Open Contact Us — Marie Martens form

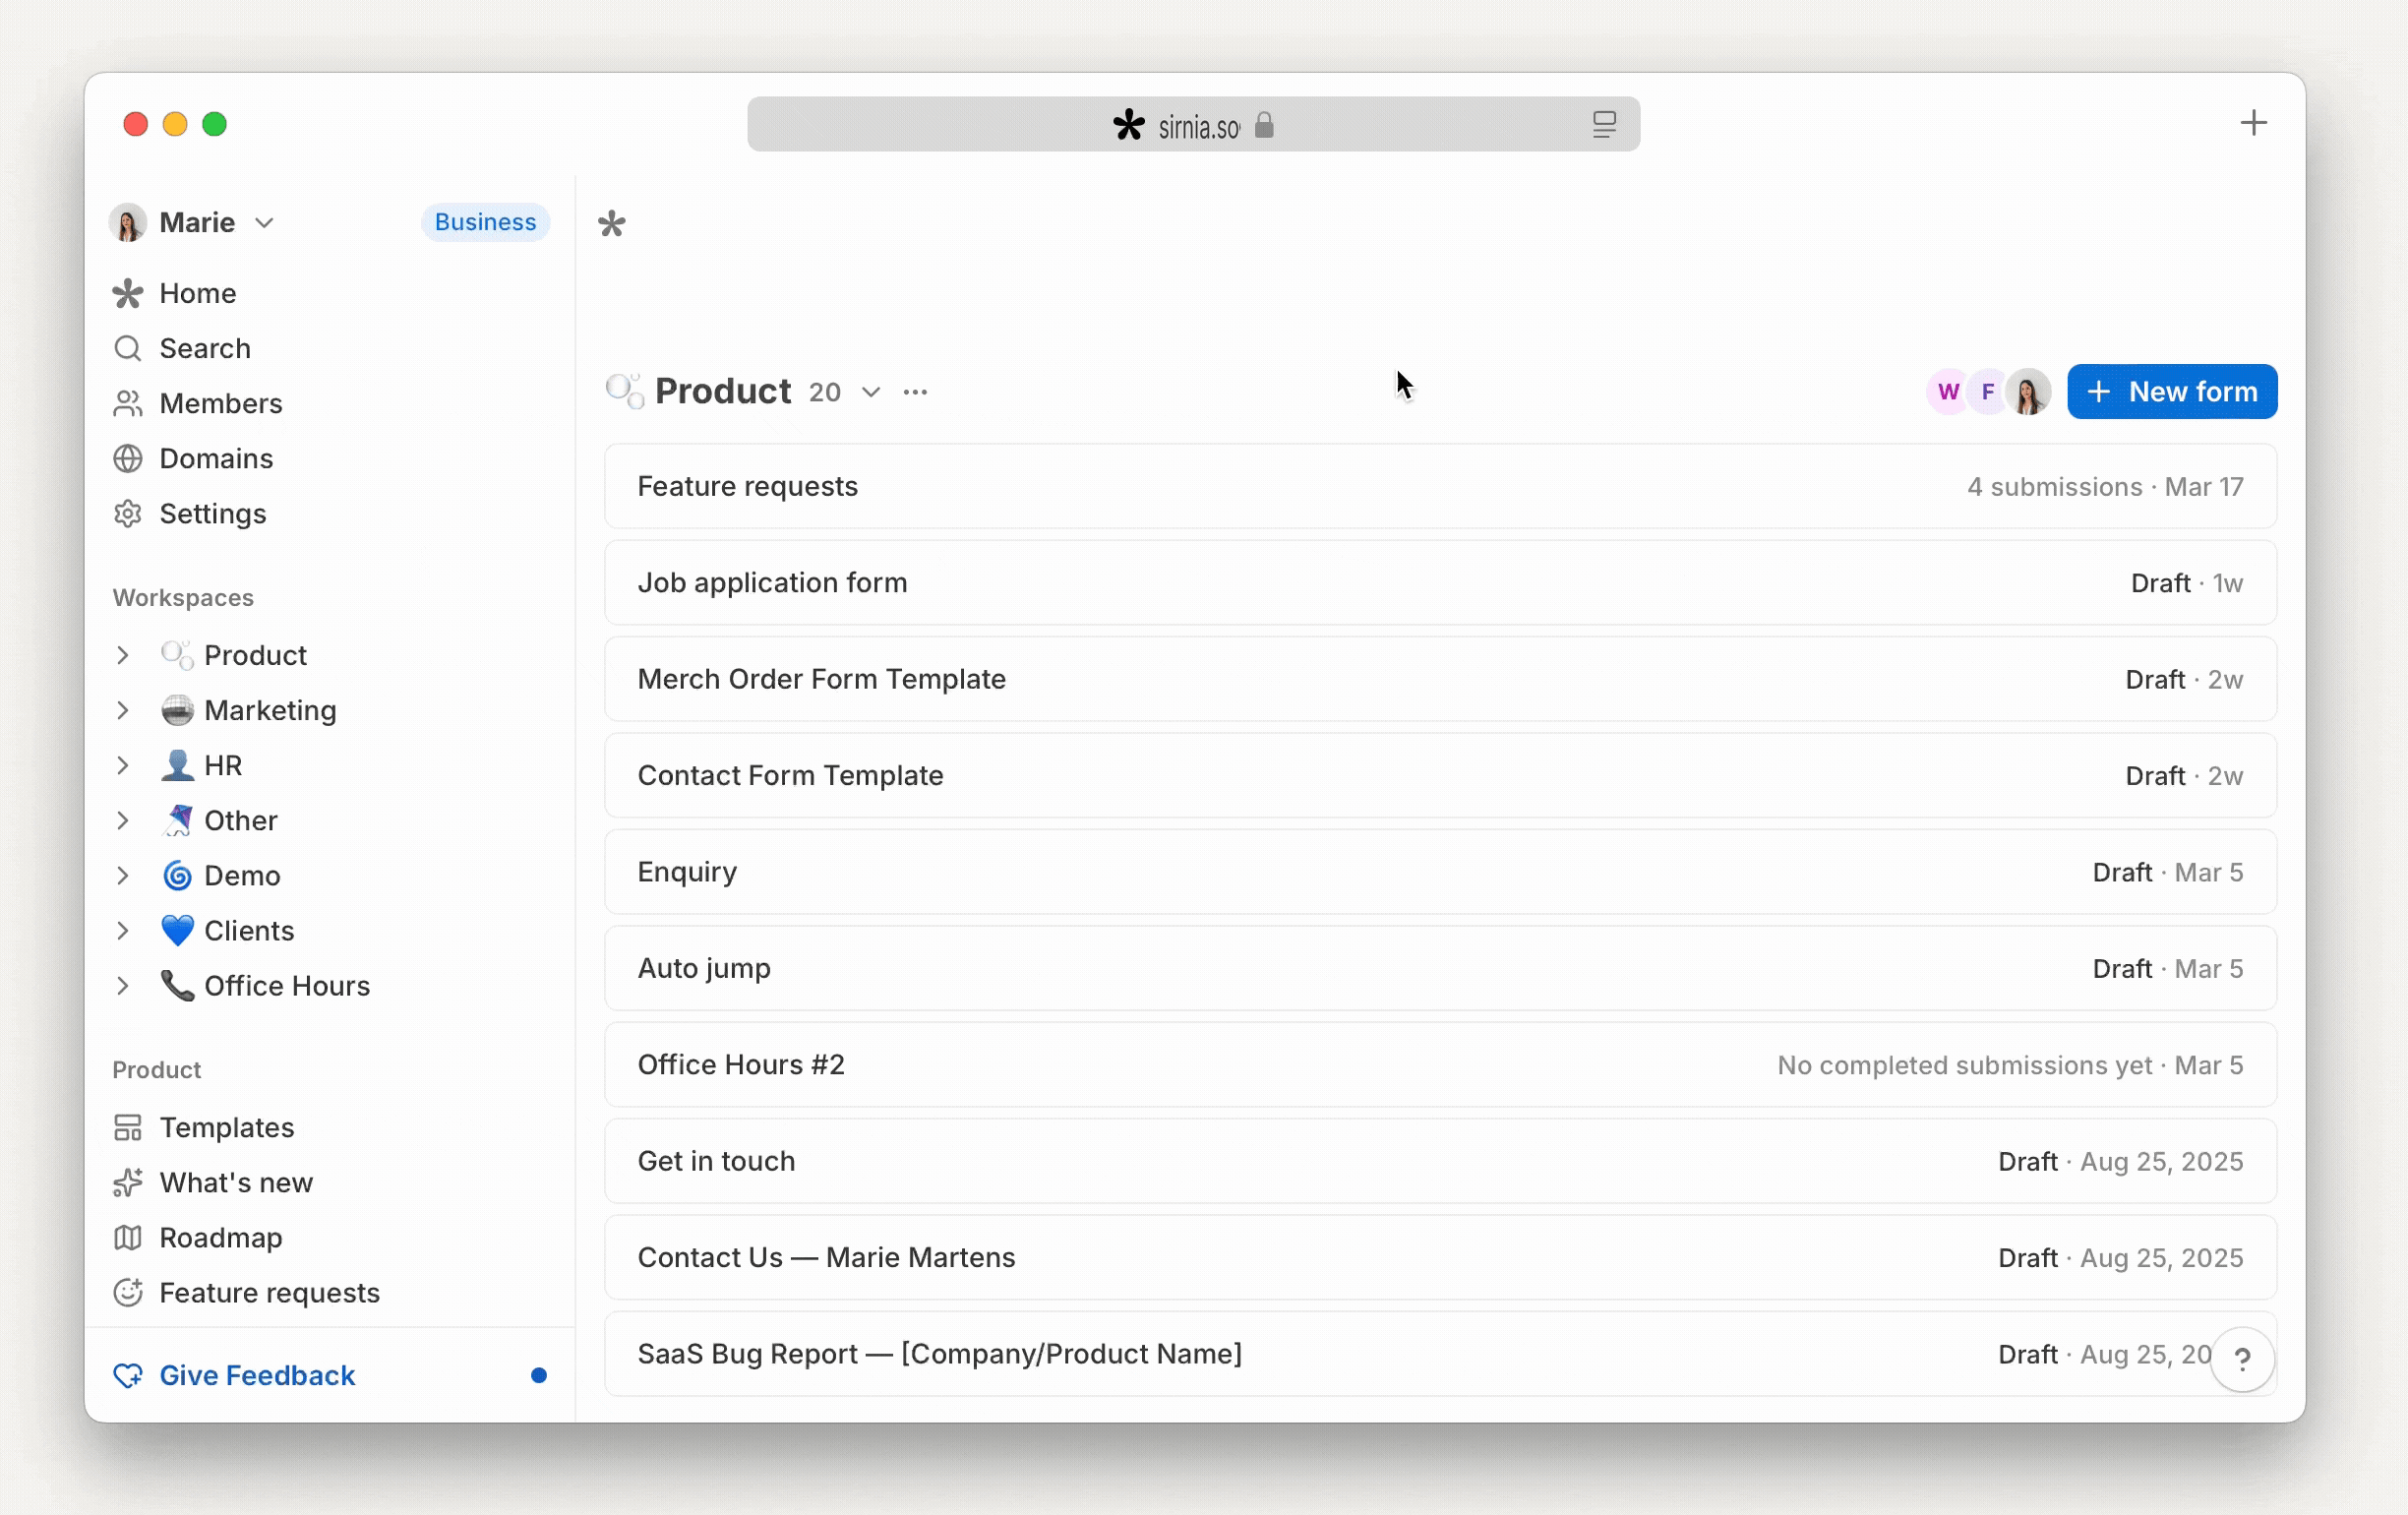coord(1440,1257)
